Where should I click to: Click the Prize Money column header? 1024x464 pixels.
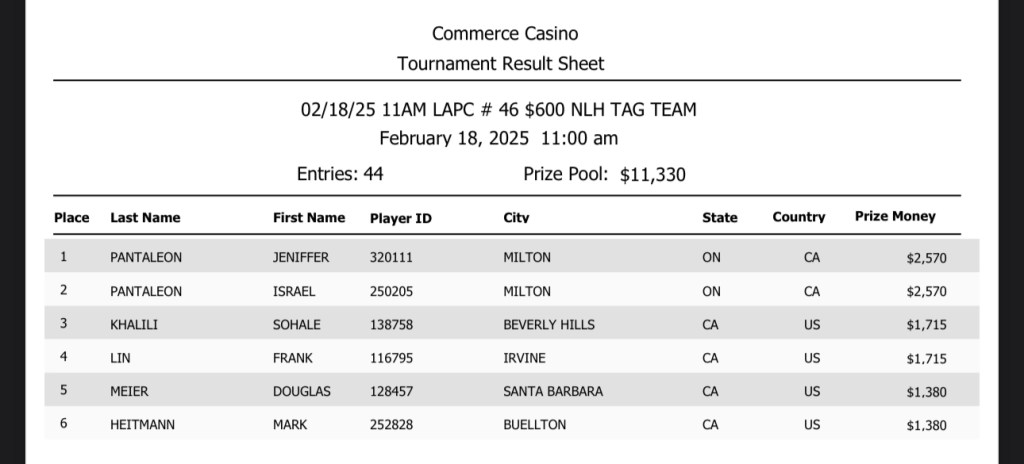[895, 216]
